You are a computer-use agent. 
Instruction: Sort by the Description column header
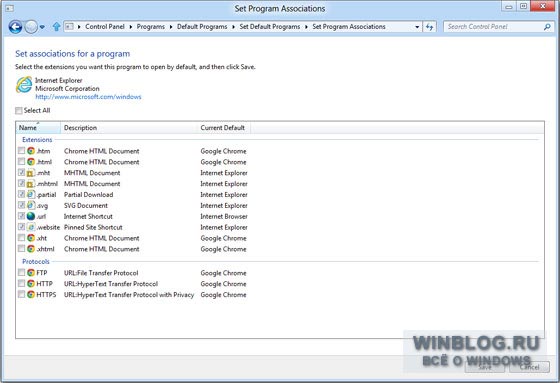pos(129,128)
